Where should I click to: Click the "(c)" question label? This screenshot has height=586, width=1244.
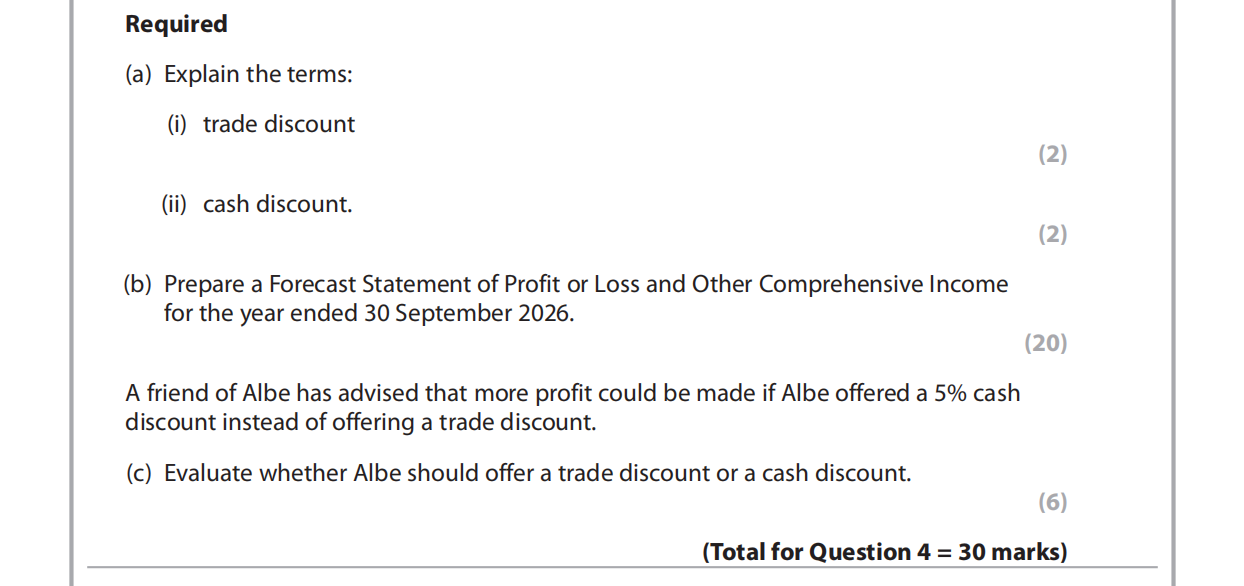[138, 473]
